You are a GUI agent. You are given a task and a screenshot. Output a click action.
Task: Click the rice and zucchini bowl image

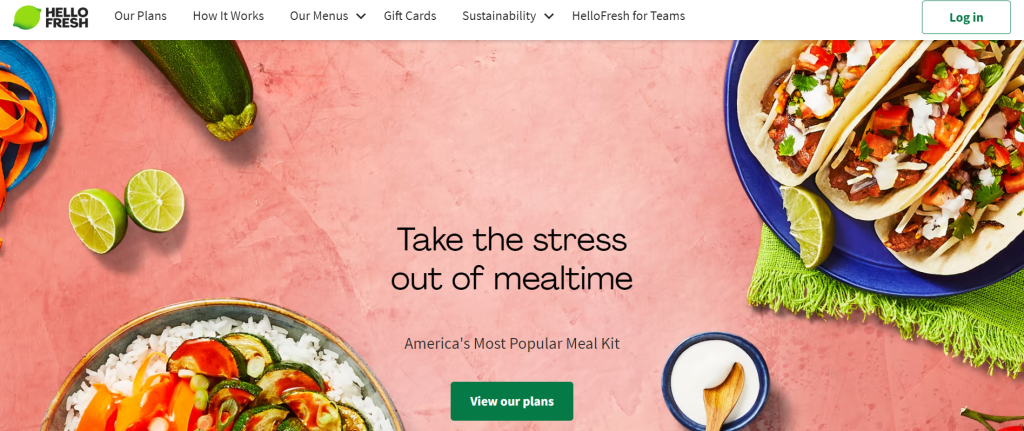pyautogui.click(x=222, y=369)
